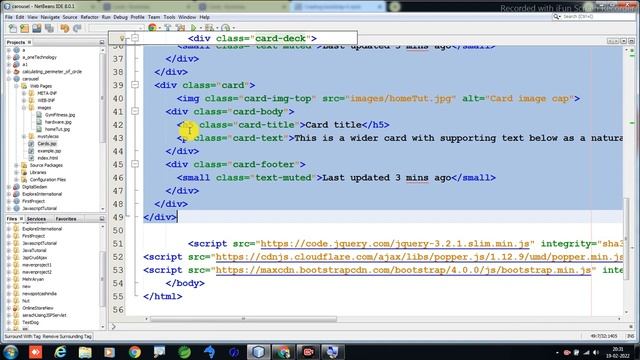
Task: Open the jquery slim script URL link
Action: point(395,244)
